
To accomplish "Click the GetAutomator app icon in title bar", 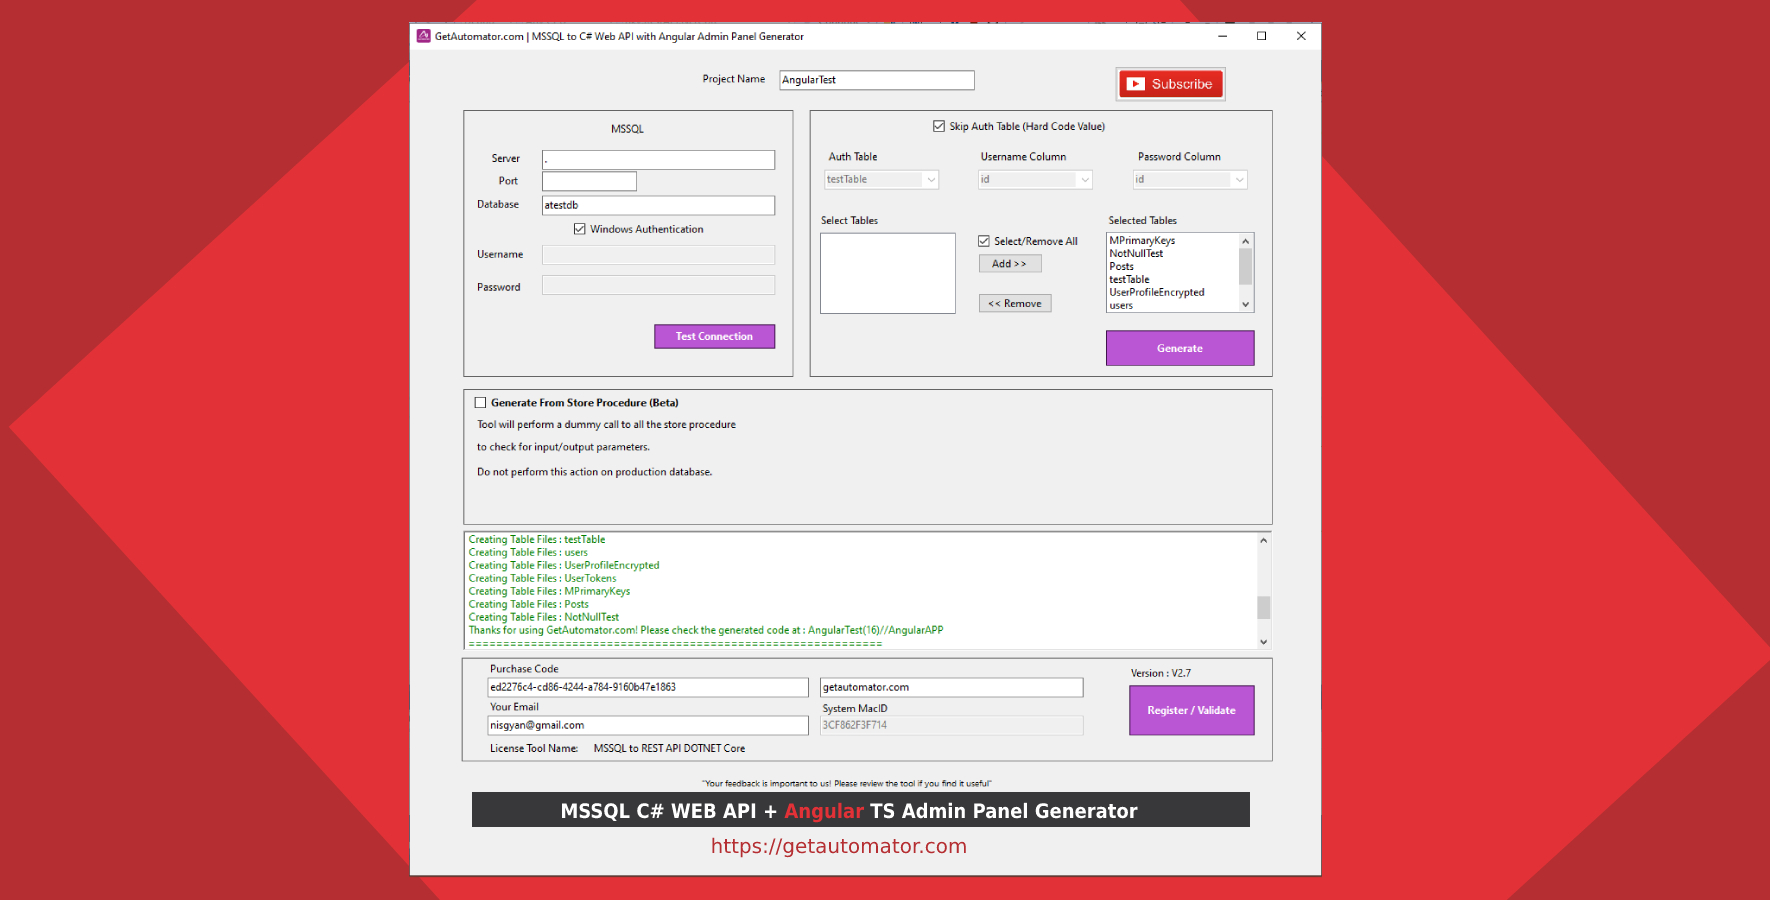I will (x=424, y=36).
